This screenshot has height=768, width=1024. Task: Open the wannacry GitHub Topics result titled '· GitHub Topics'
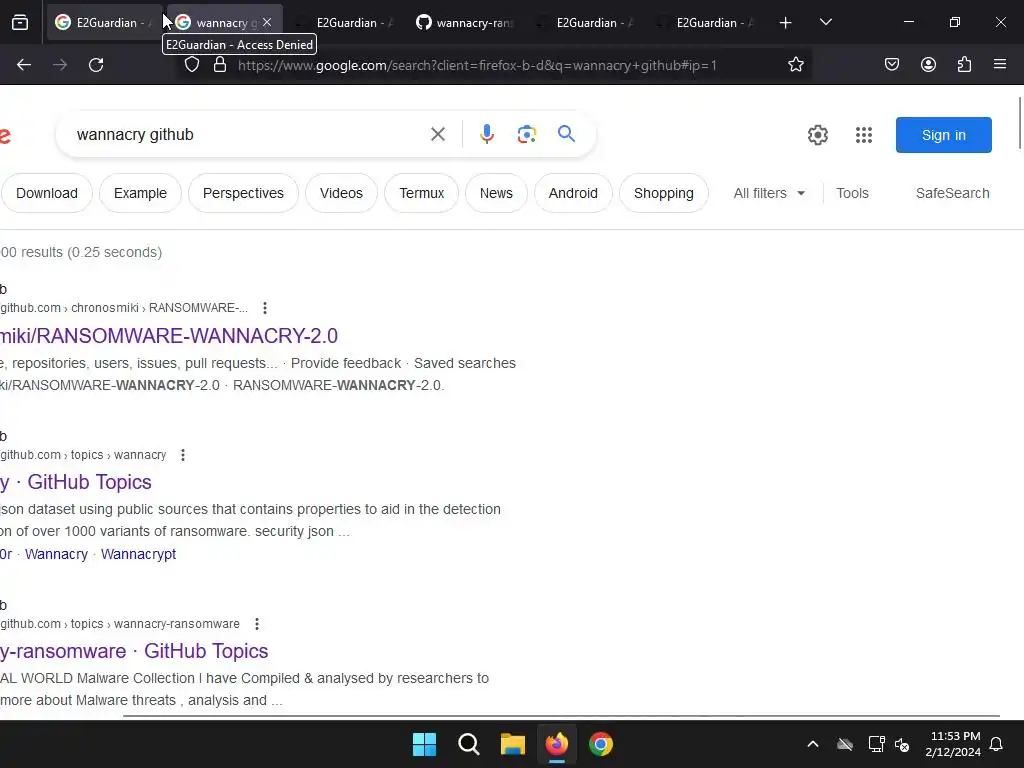coord(76,482)
